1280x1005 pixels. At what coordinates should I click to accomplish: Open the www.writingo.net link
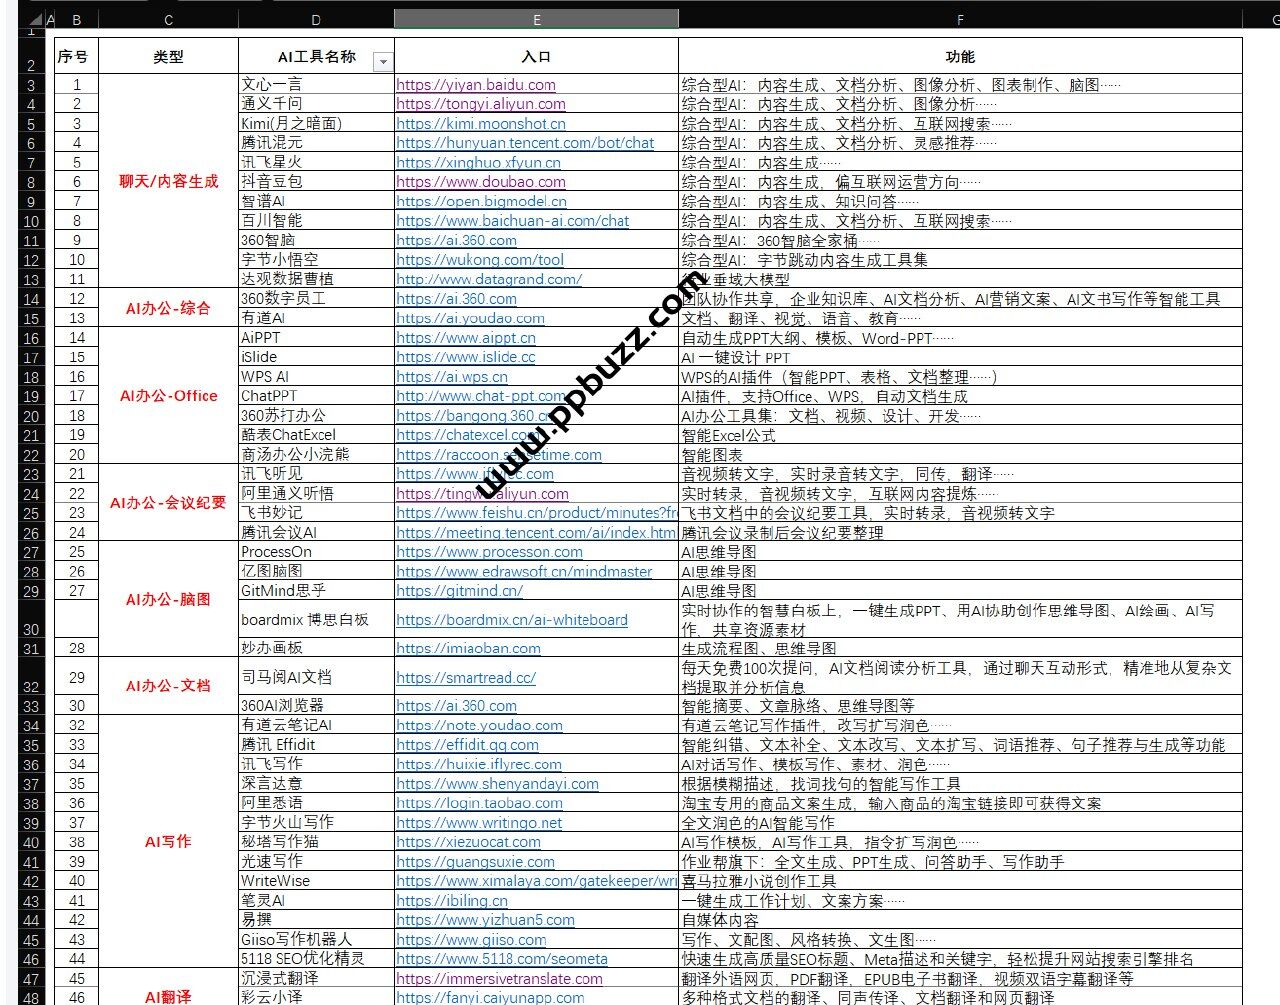(479, 822)
